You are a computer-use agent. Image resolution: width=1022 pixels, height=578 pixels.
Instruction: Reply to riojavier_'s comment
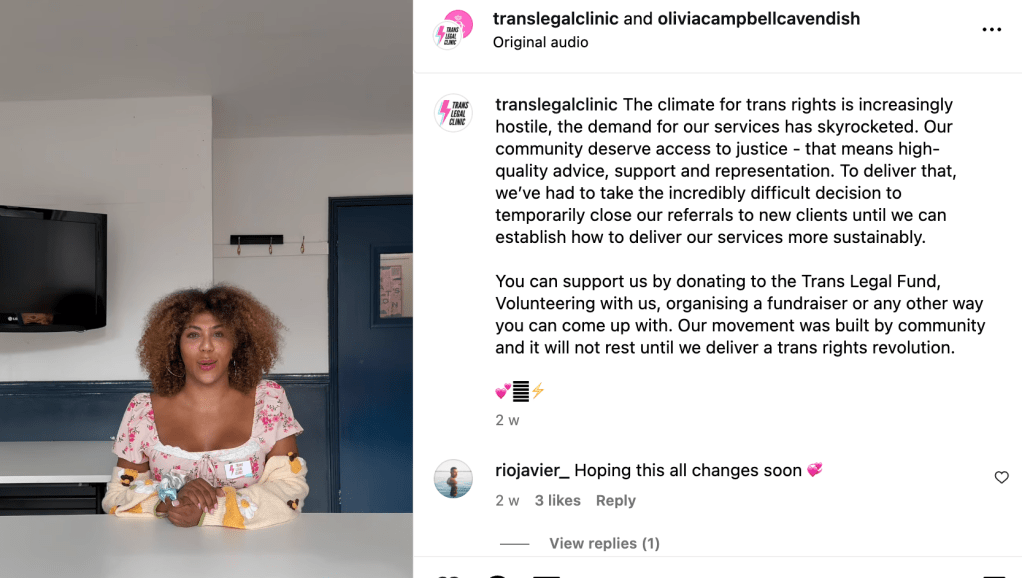point(615,500)
